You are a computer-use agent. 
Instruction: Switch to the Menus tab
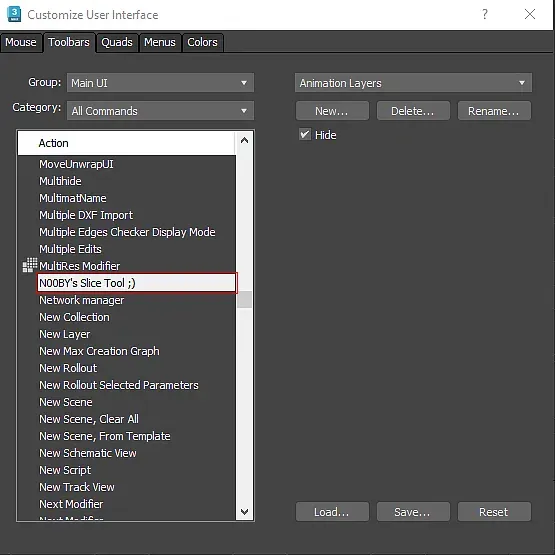pyautogui.click(x=160, y=42)
